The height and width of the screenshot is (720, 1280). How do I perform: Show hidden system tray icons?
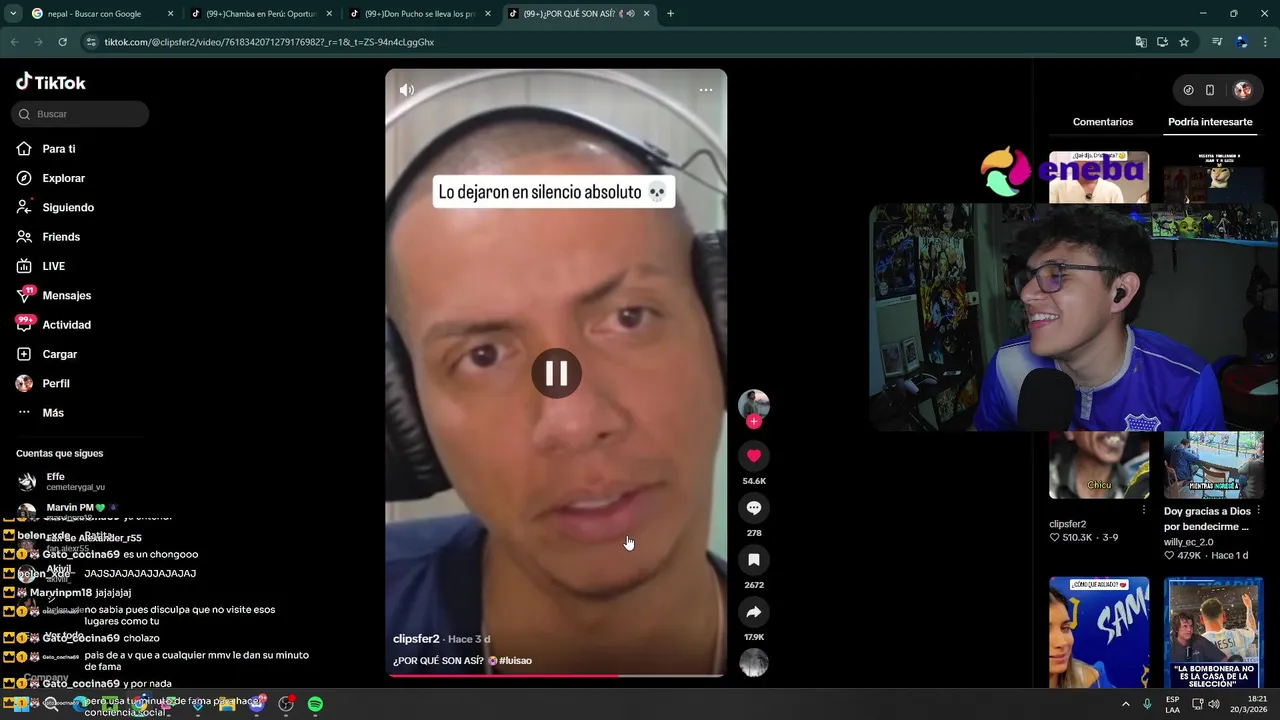[1126, 704]
